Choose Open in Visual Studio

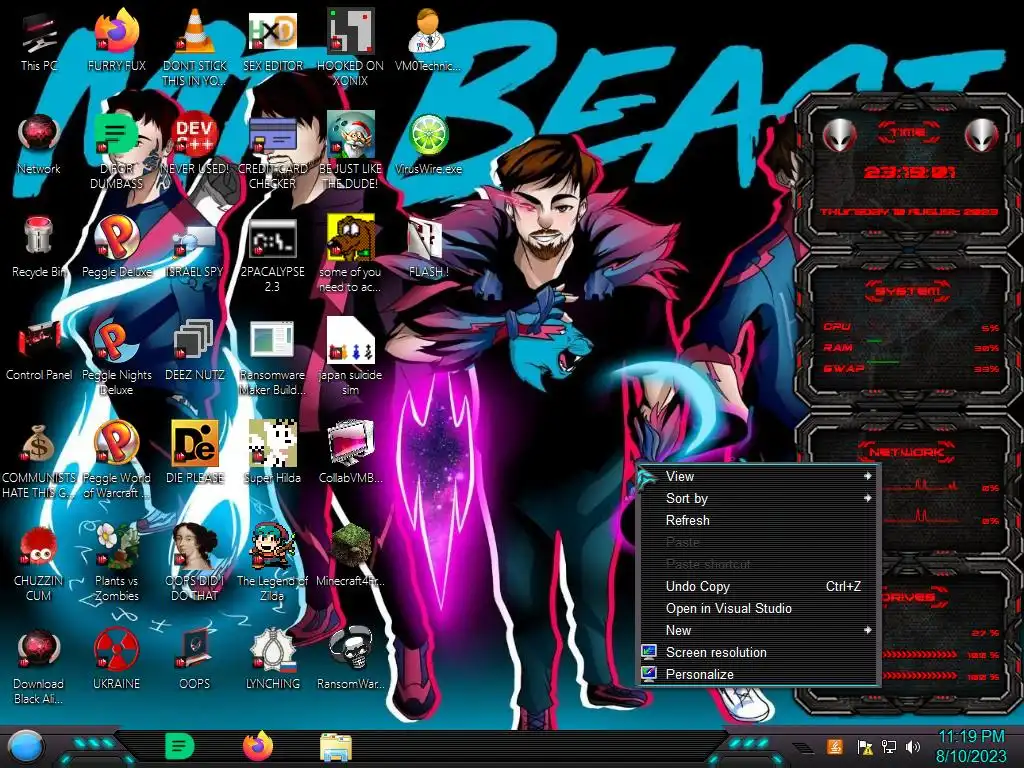(x=759, y=608)
